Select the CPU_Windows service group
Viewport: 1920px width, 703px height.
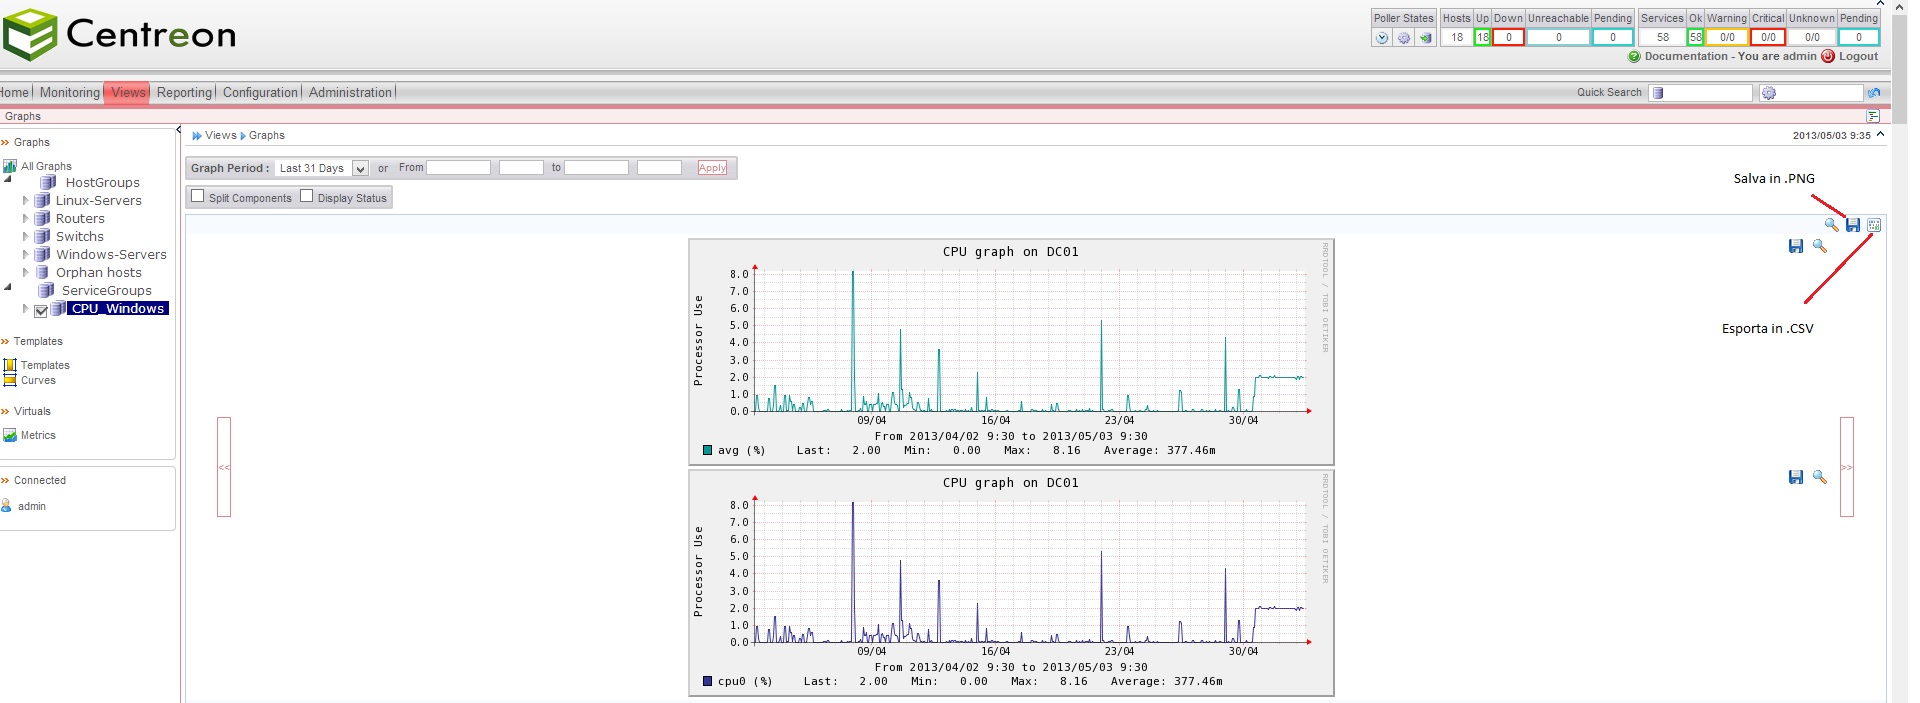click(x=118, y=309)
